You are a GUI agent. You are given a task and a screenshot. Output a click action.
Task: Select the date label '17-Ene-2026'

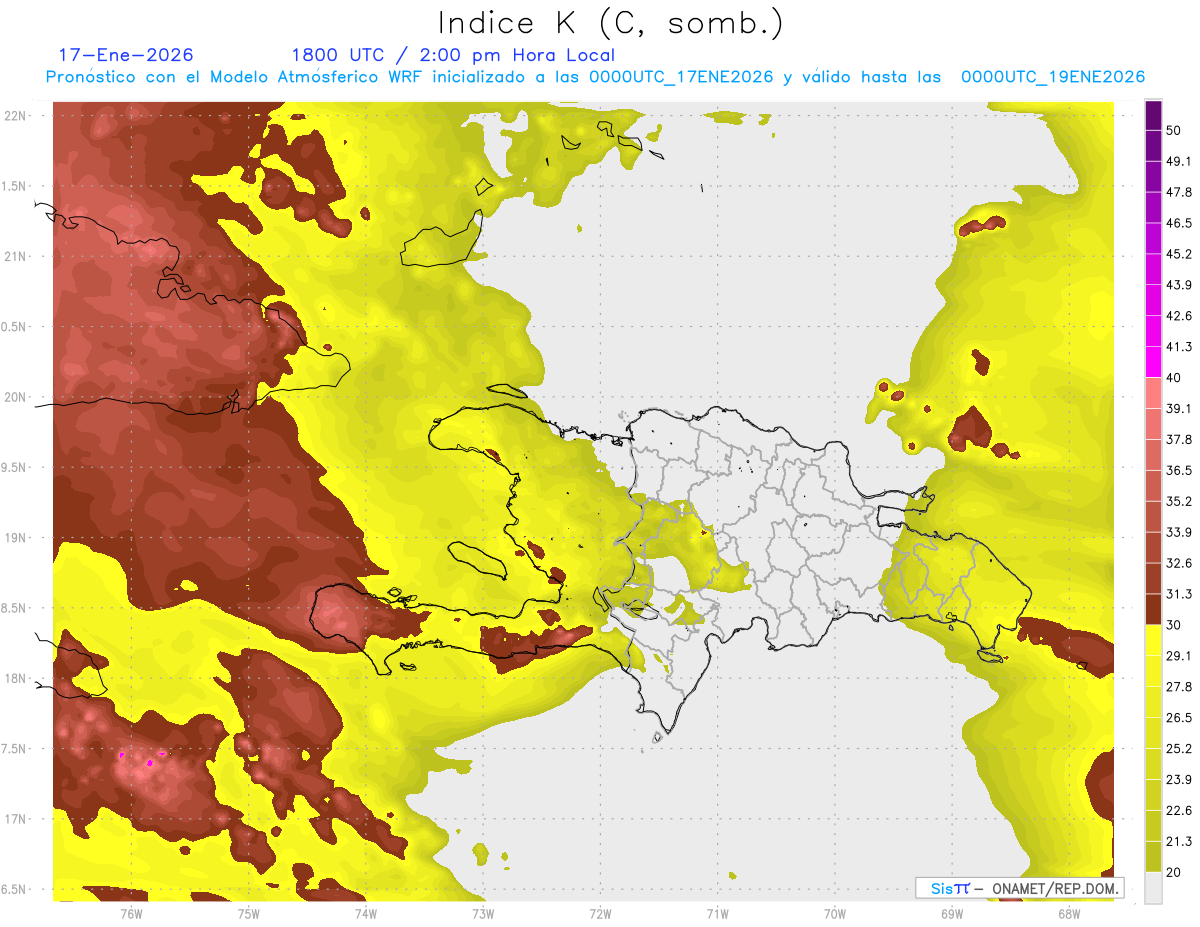(126, 55)
